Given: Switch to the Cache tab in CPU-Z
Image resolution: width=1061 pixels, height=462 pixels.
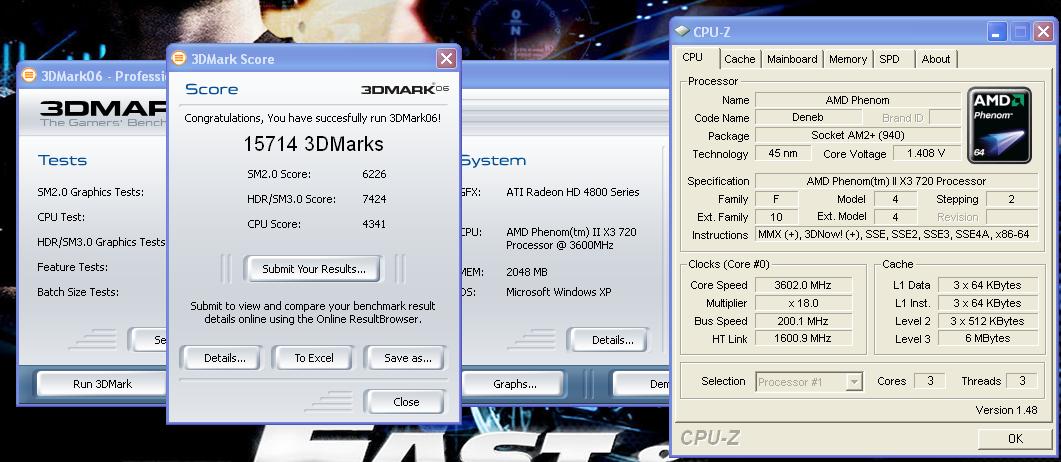Looking at the screenshot, I should pos(740,59).
